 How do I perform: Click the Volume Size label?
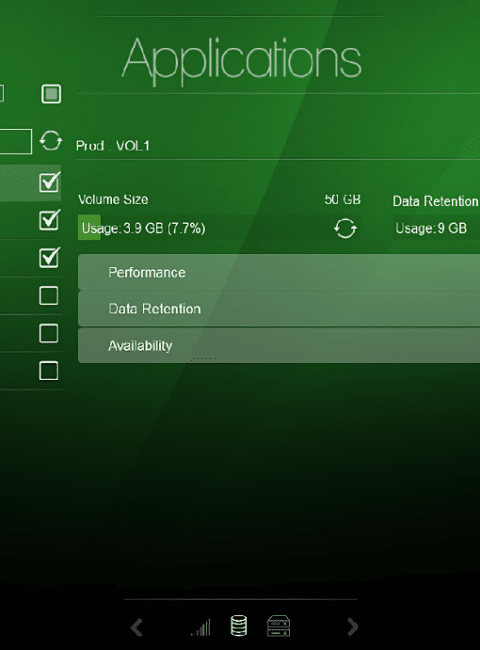pyautogui.click(x=113, y=199)
